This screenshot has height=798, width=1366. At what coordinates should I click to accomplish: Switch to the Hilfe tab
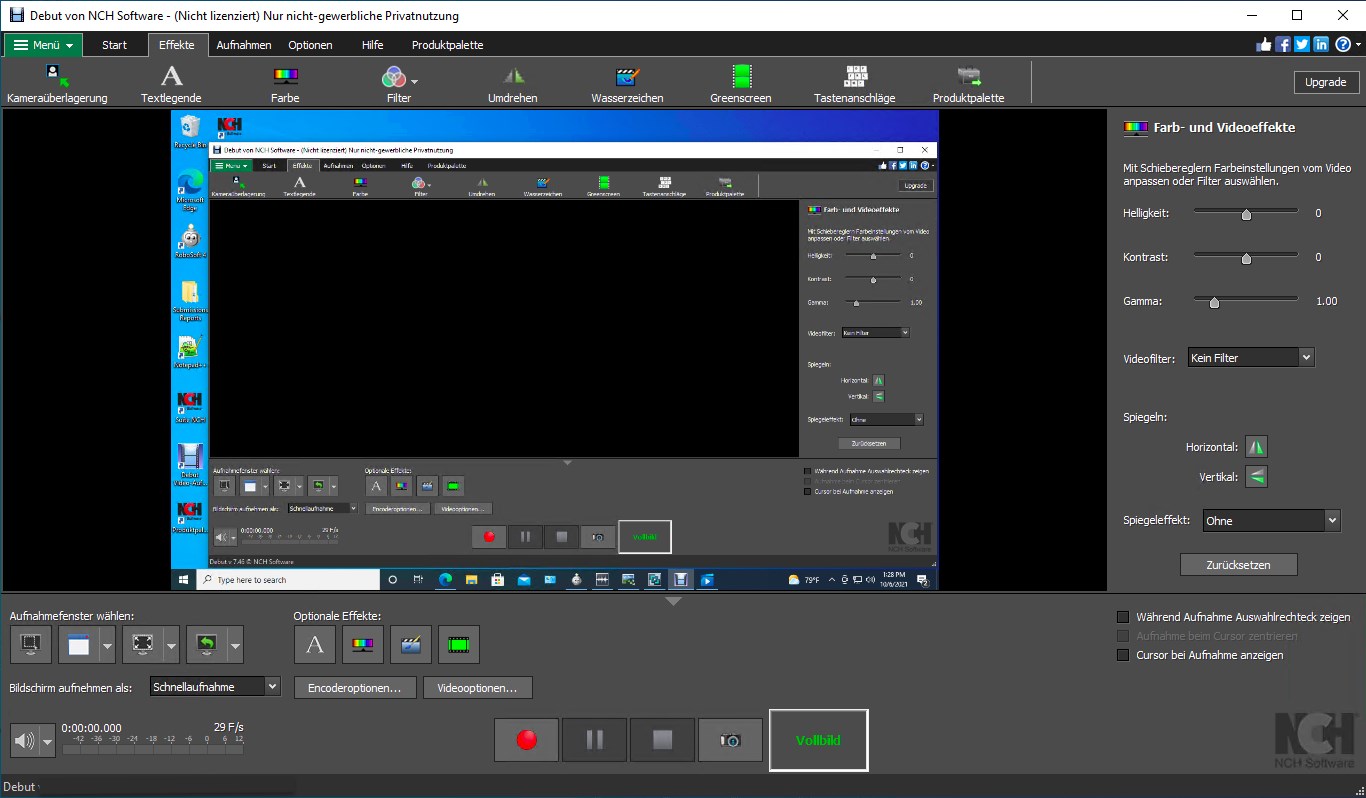click(x=372, y=45)
